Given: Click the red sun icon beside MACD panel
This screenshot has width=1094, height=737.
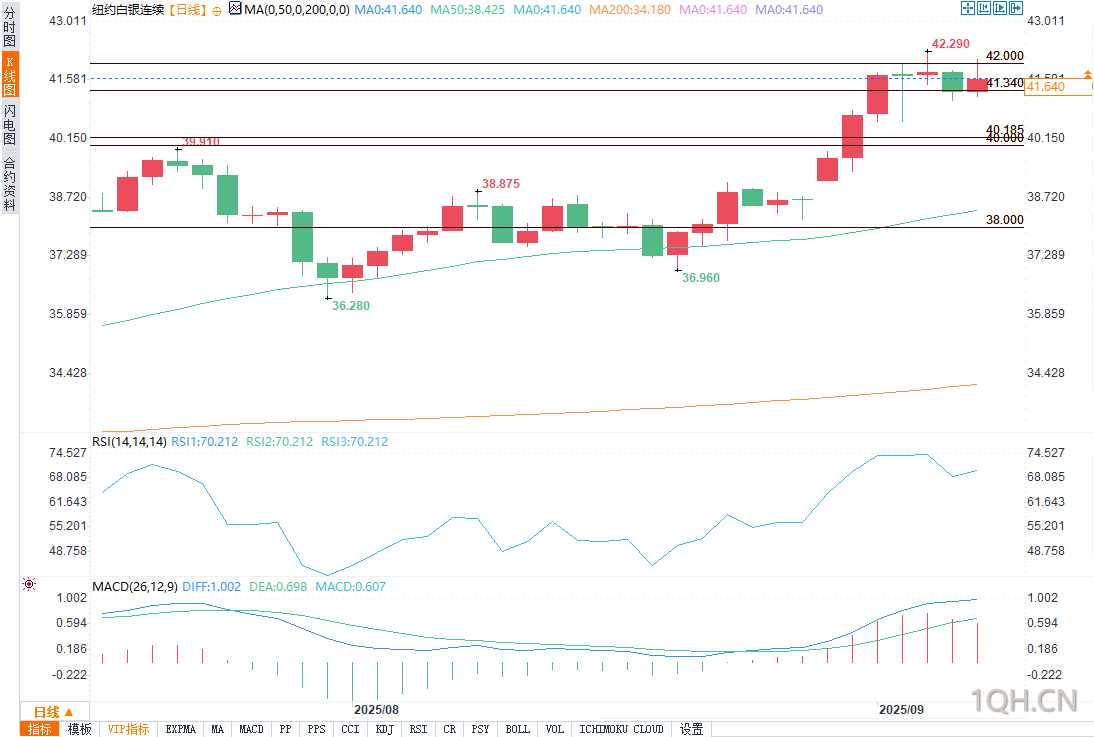Looking at the screenshot, I should click(x=29, y=584).
